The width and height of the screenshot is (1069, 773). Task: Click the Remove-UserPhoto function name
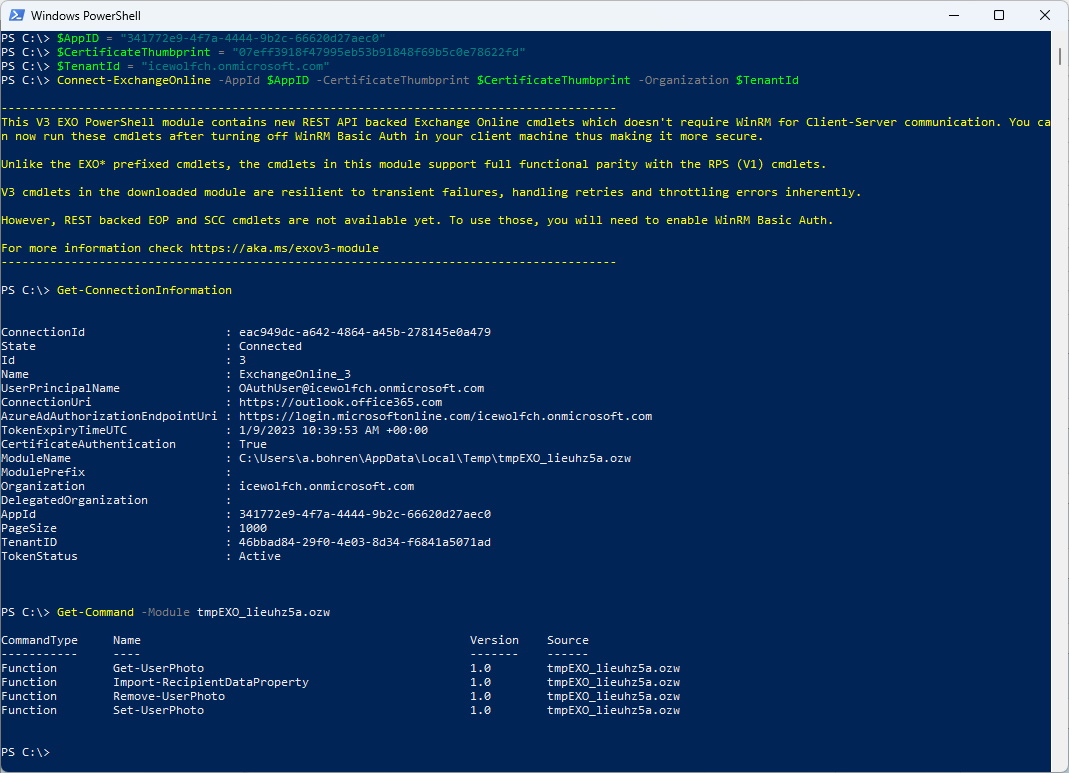[169, 696]
